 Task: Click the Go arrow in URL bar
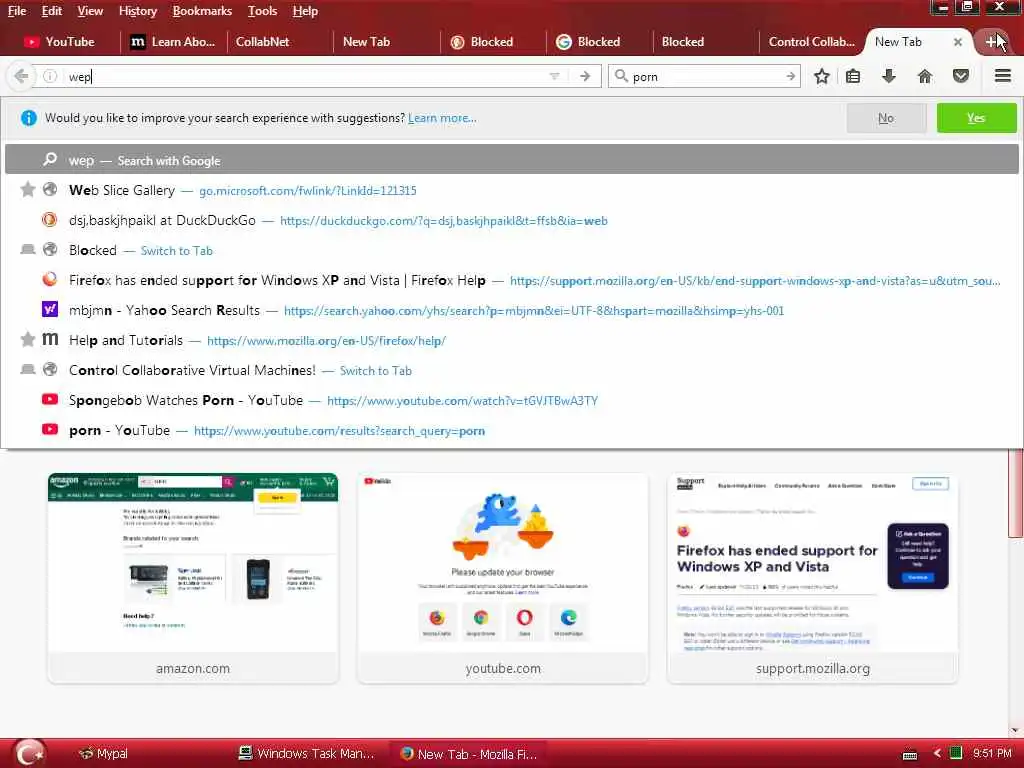tap(584, 76)
